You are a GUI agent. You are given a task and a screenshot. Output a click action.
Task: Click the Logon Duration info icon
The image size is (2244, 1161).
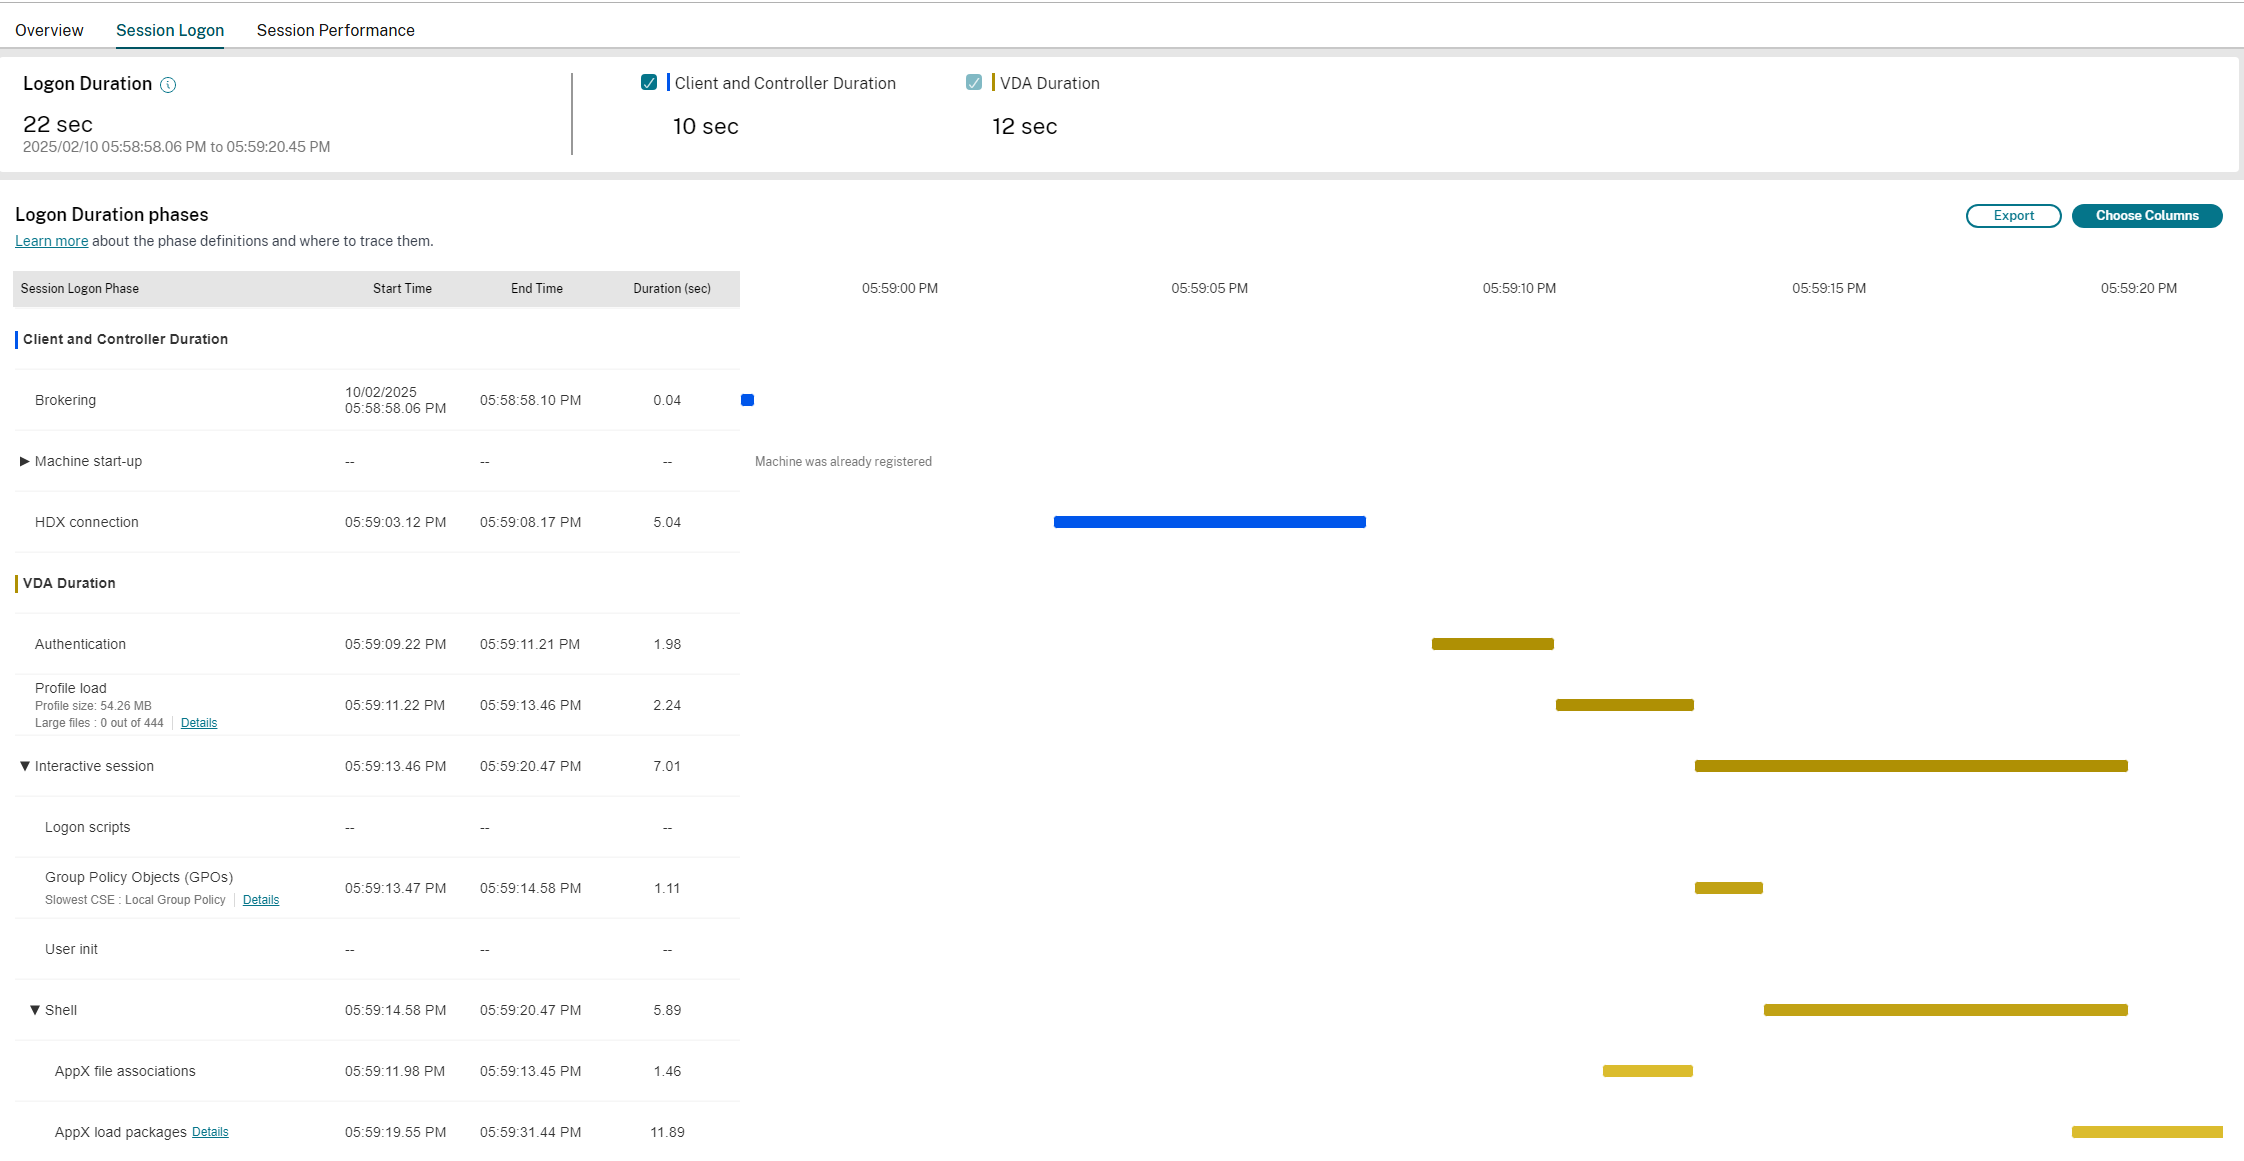(x=168, y=85)
